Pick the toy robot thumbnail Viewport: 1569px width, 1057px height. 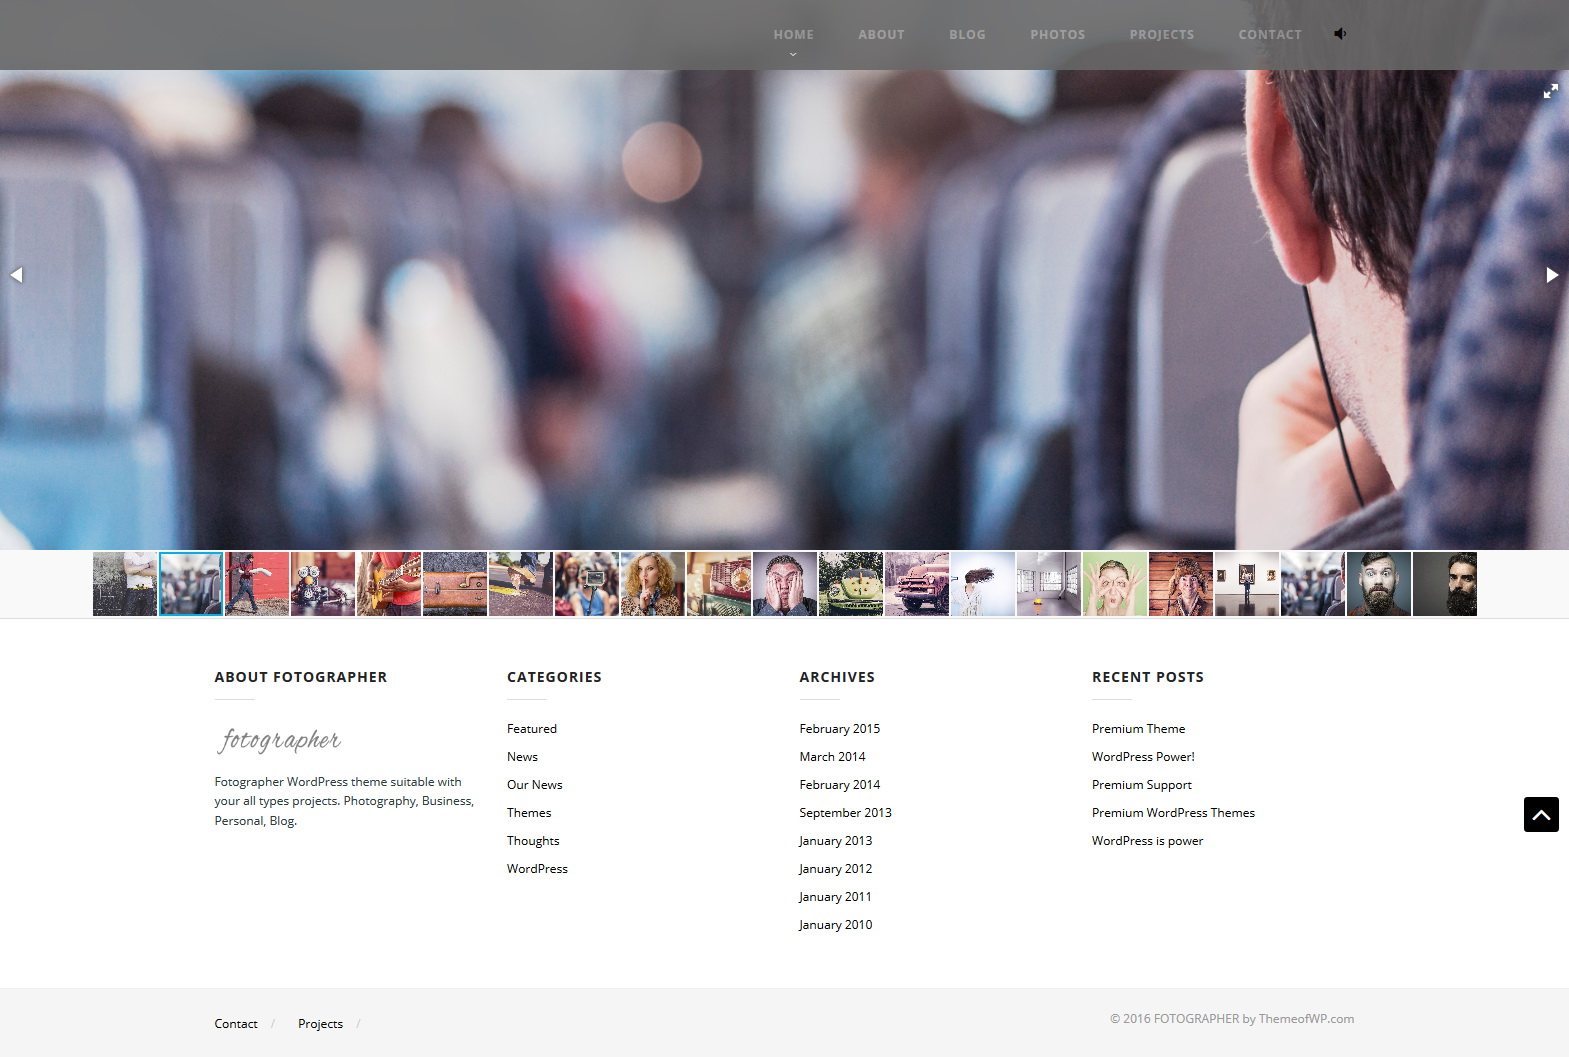pos(323,584)
